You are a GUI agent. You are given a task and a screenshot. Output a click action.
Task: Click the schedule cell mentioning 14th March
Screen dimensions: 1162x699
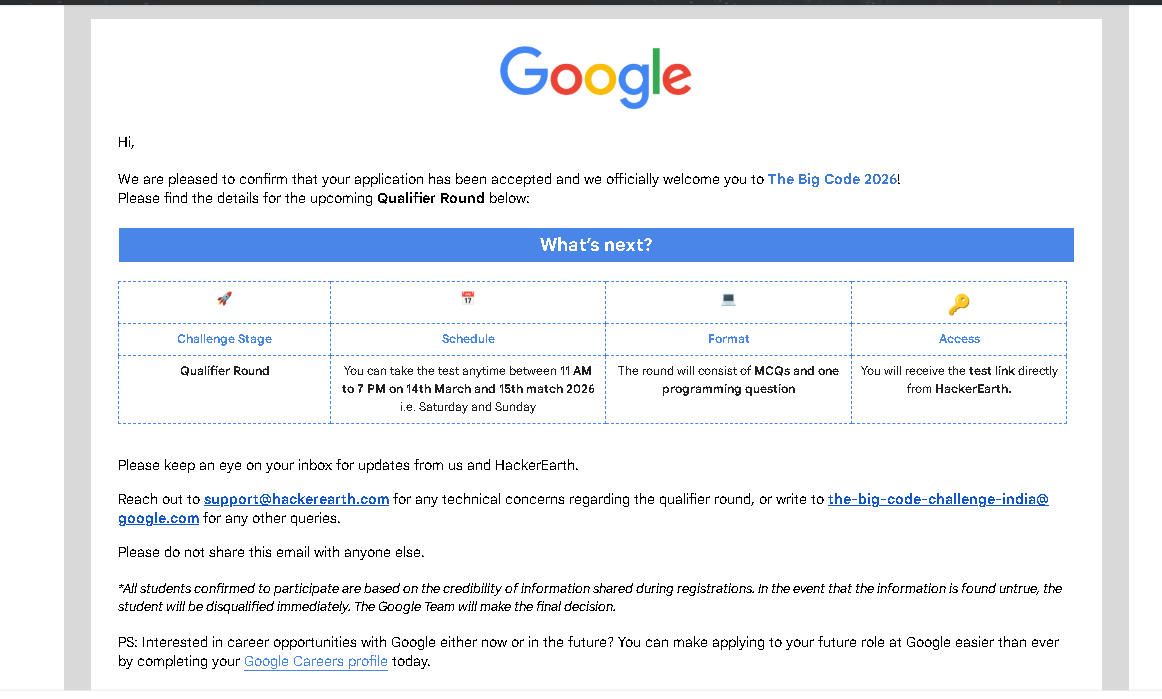tap(468, 388)
